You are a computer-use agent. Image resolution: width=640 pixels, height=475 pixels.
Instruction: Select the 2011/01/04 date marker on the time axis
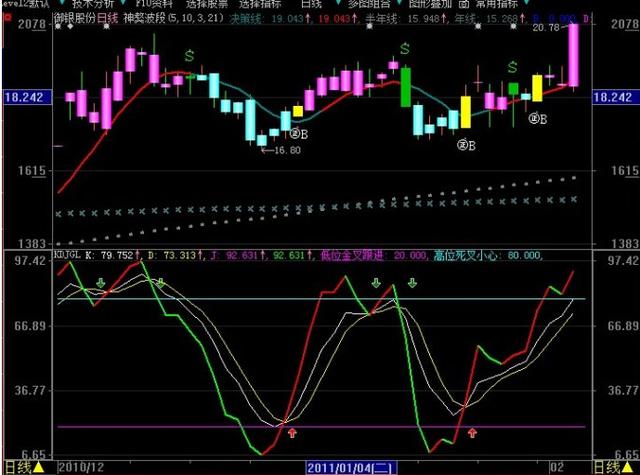pyautogui.click(x=350, y=467)
